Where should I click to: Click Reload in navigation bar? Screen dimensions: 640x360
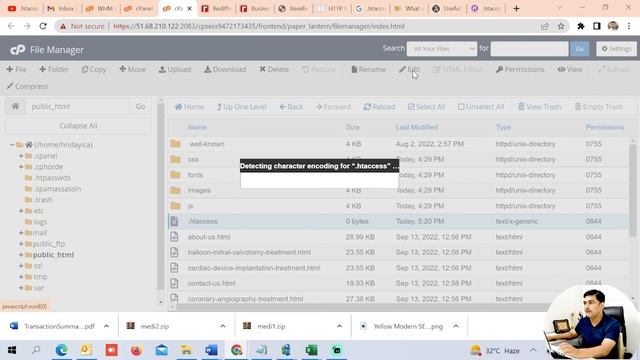coord(379,107)
